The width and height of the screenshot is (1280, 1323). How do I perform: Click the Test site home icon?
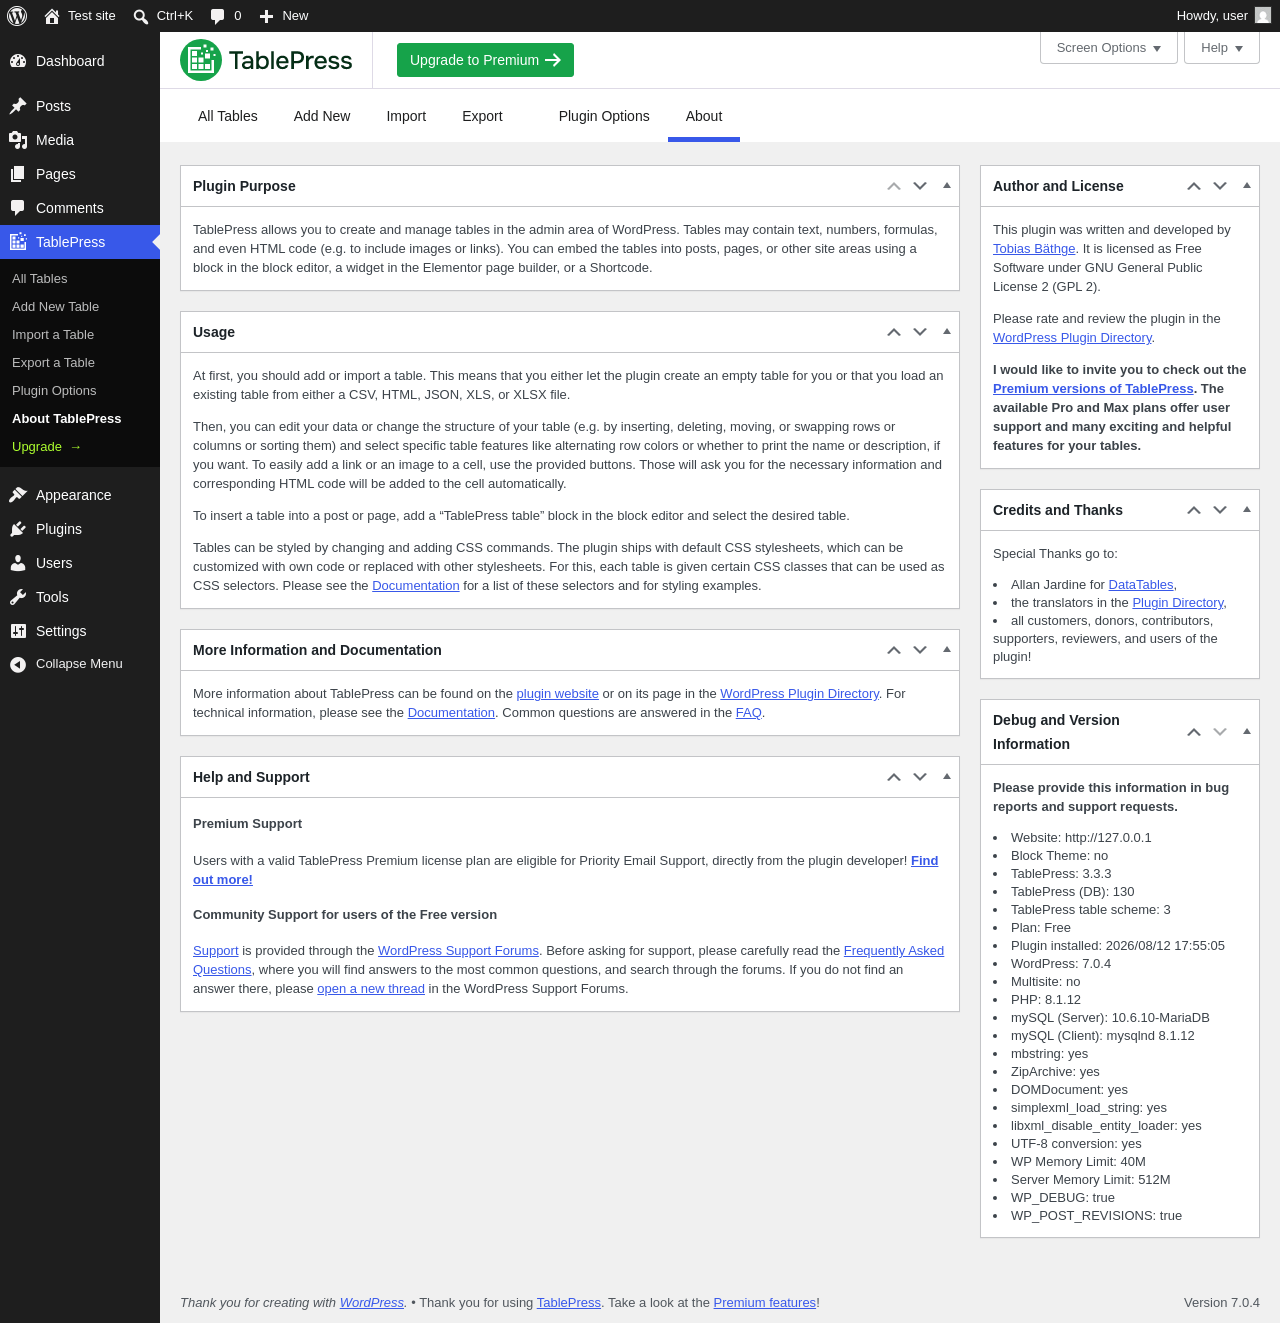[x=52, y=16]
